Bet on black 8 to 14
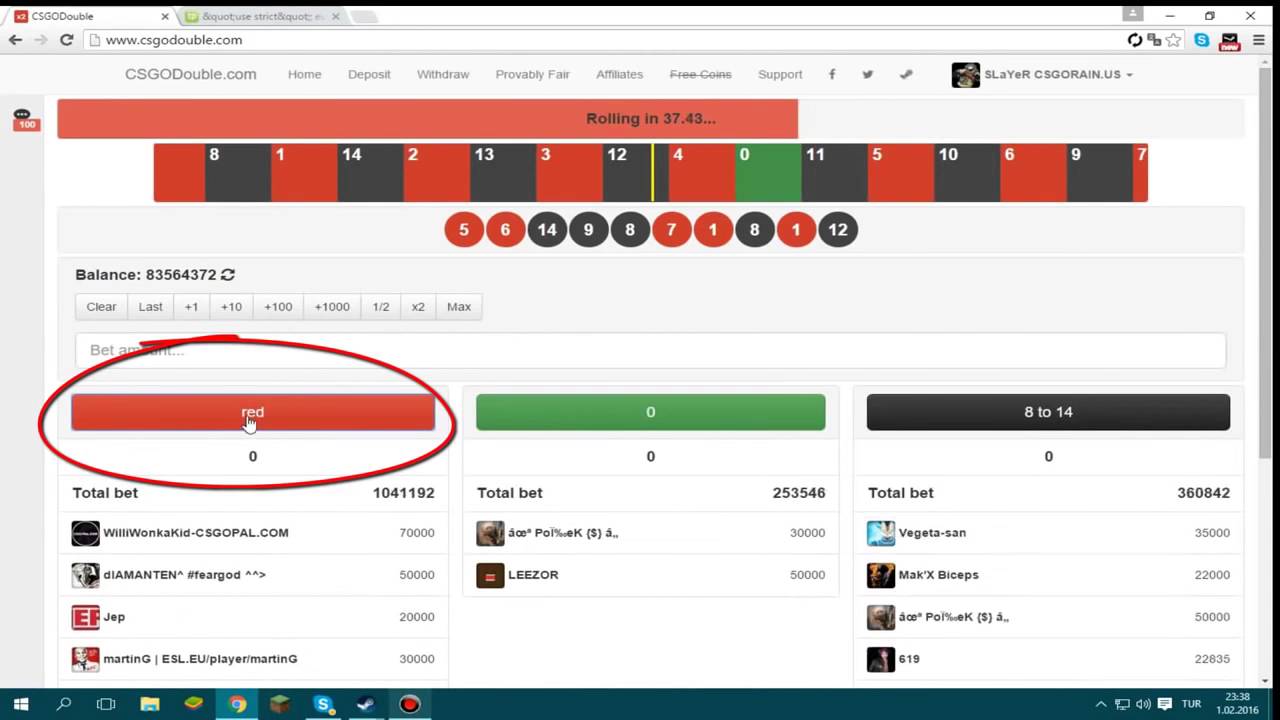This screenshot has height=720, width=1280. [1048, 412]
